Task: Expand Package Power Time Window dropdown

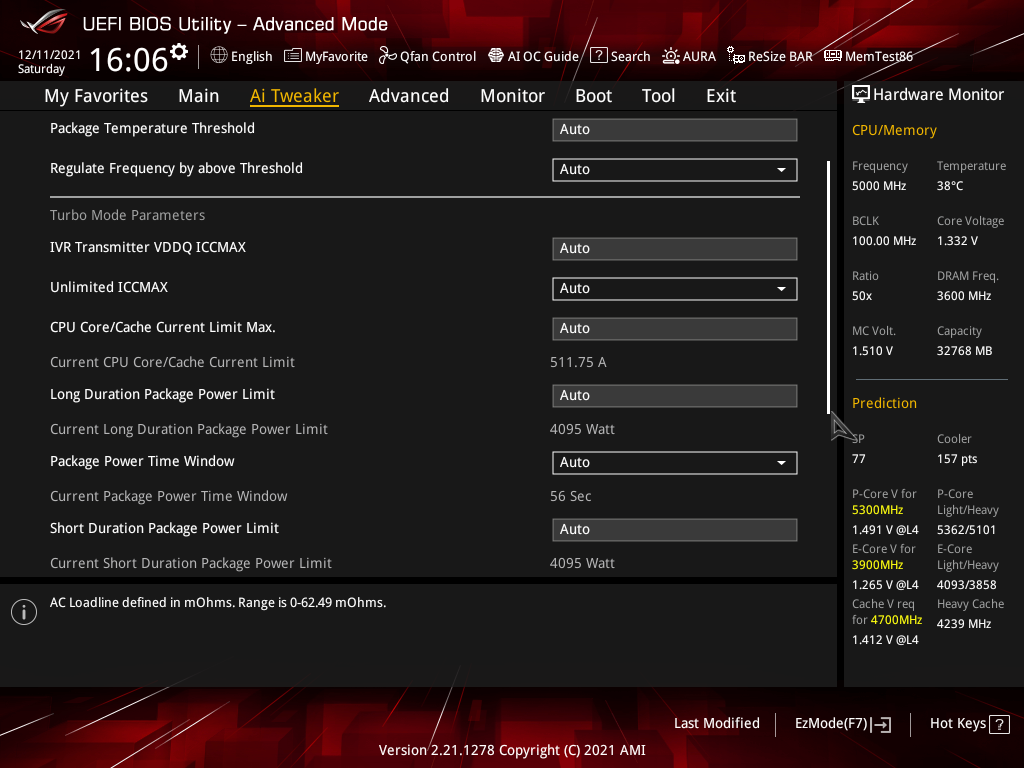Action: (675, 462)
